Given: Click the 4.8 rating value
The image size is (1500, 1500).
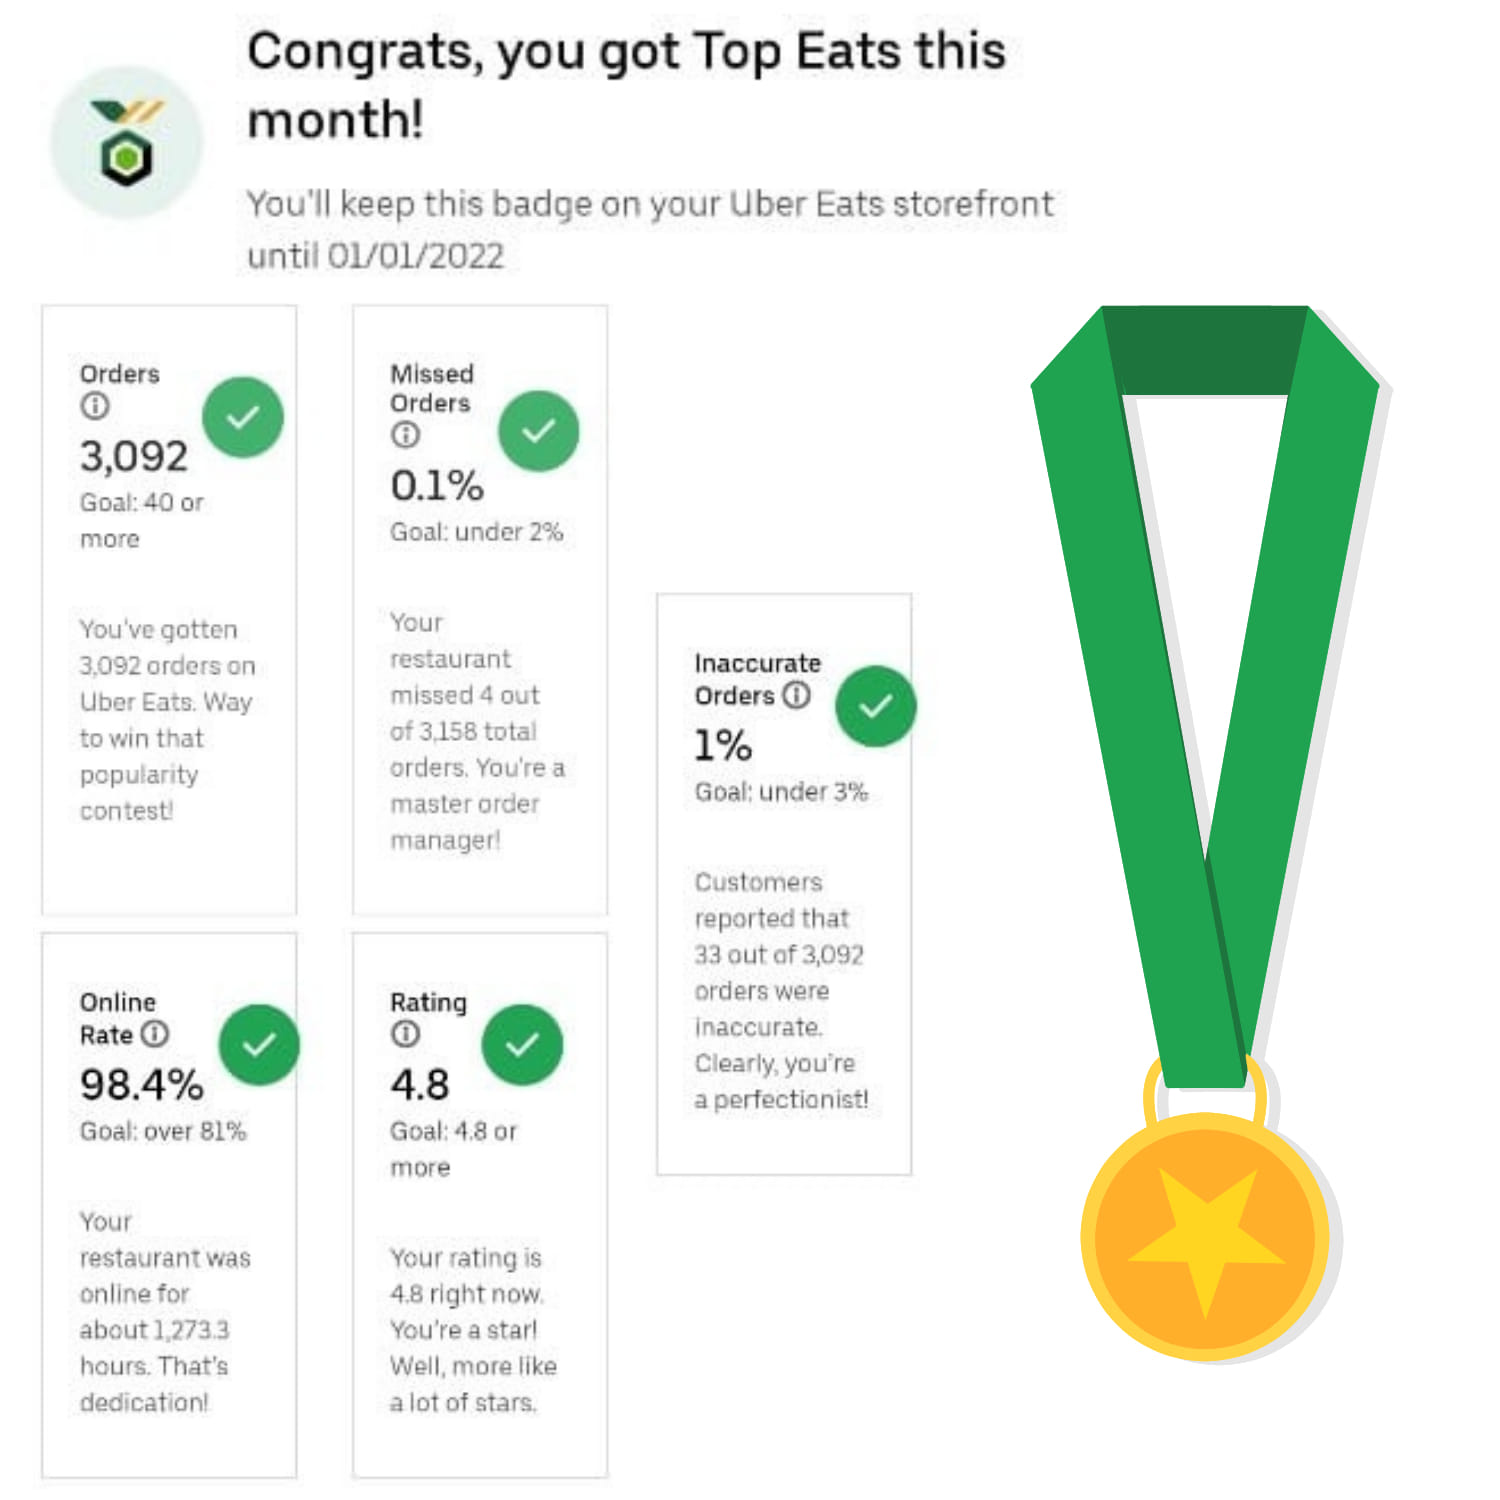Looking at the screenshot, I should 420,1085.
